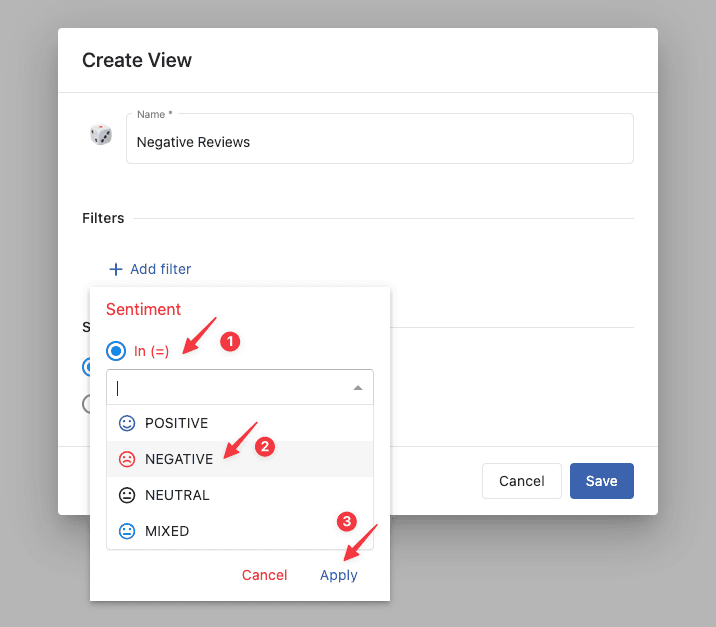Click the Add filter link text
Screen dimensions: 716x627
click(x=160, y=269)
